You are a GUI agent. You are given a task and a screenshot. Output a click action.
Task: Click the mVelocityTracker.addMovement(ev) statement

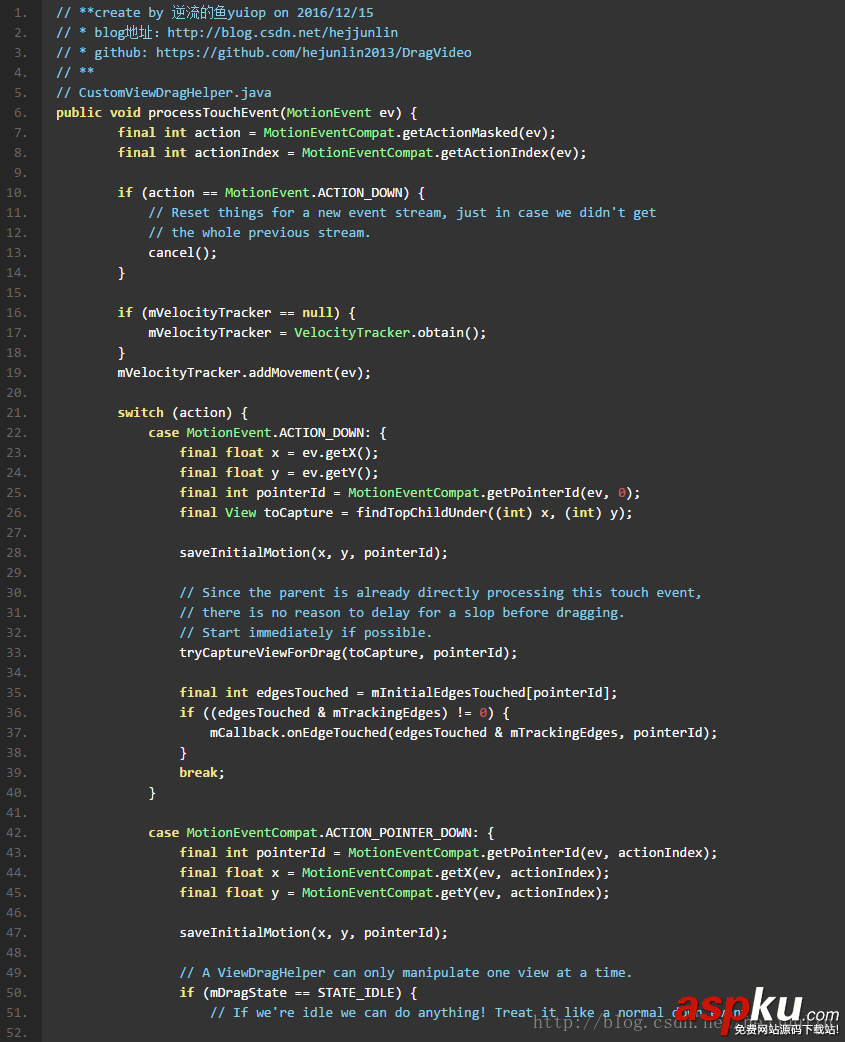point(244,372)
